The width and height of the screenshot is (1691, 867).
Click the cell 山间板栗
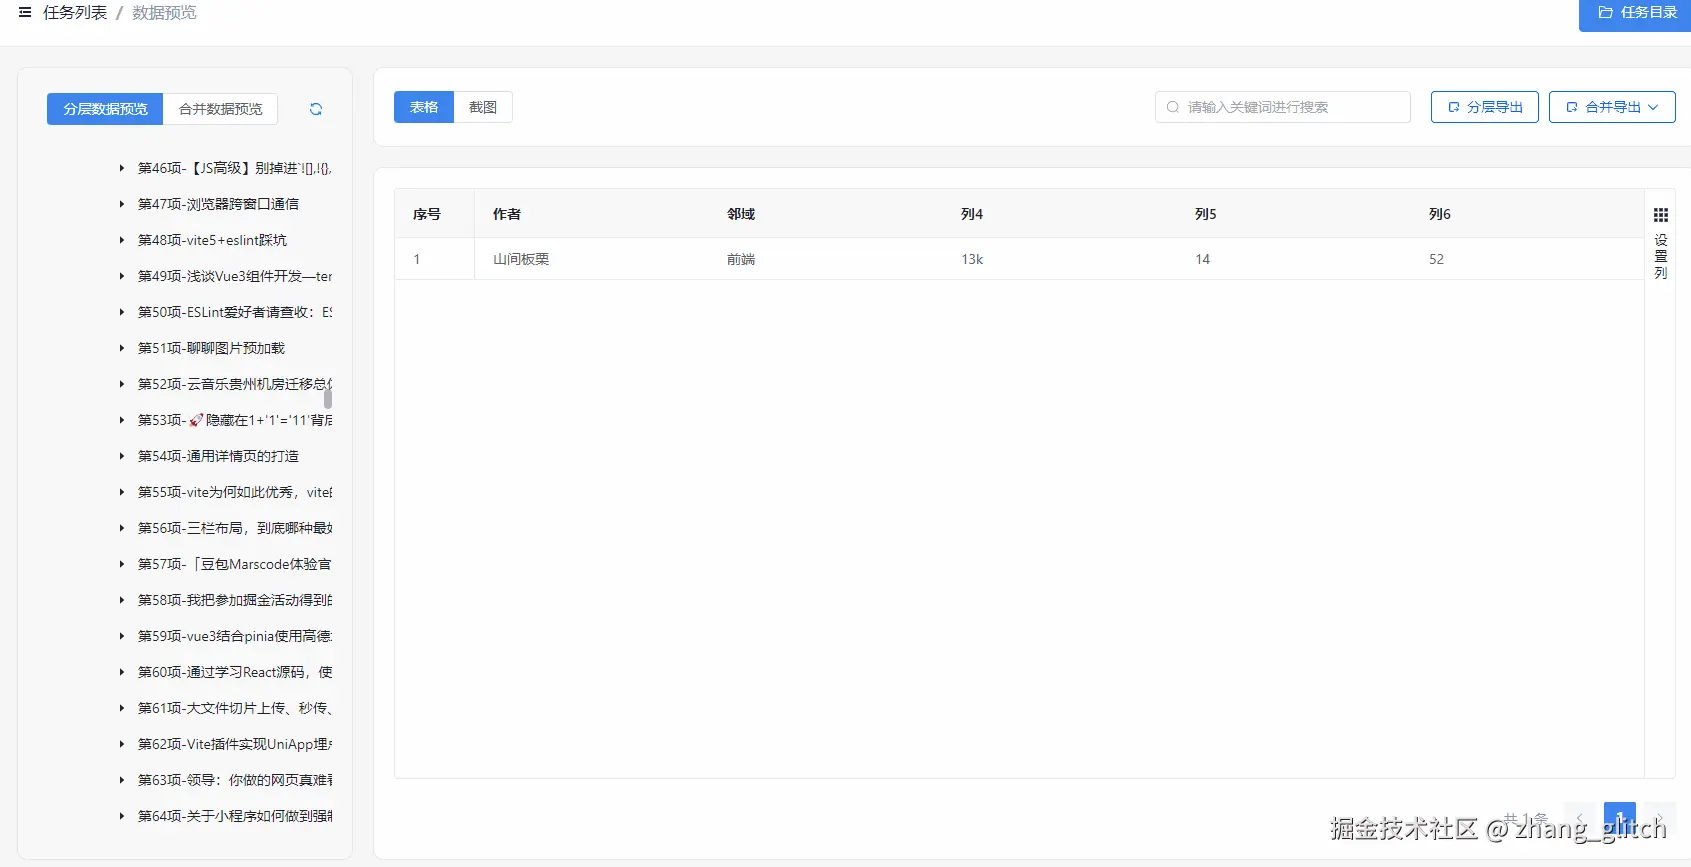(521, 259)
